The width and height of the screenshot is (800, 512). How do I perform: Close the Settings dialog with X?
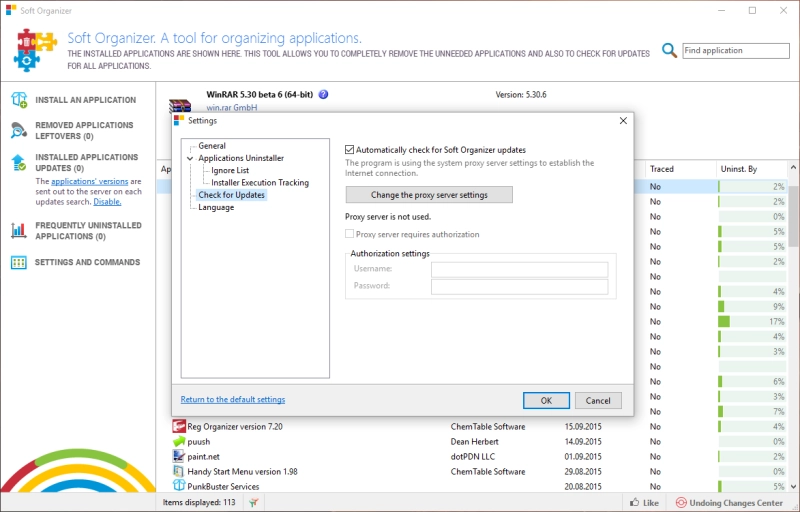click(x=623, y=121)
